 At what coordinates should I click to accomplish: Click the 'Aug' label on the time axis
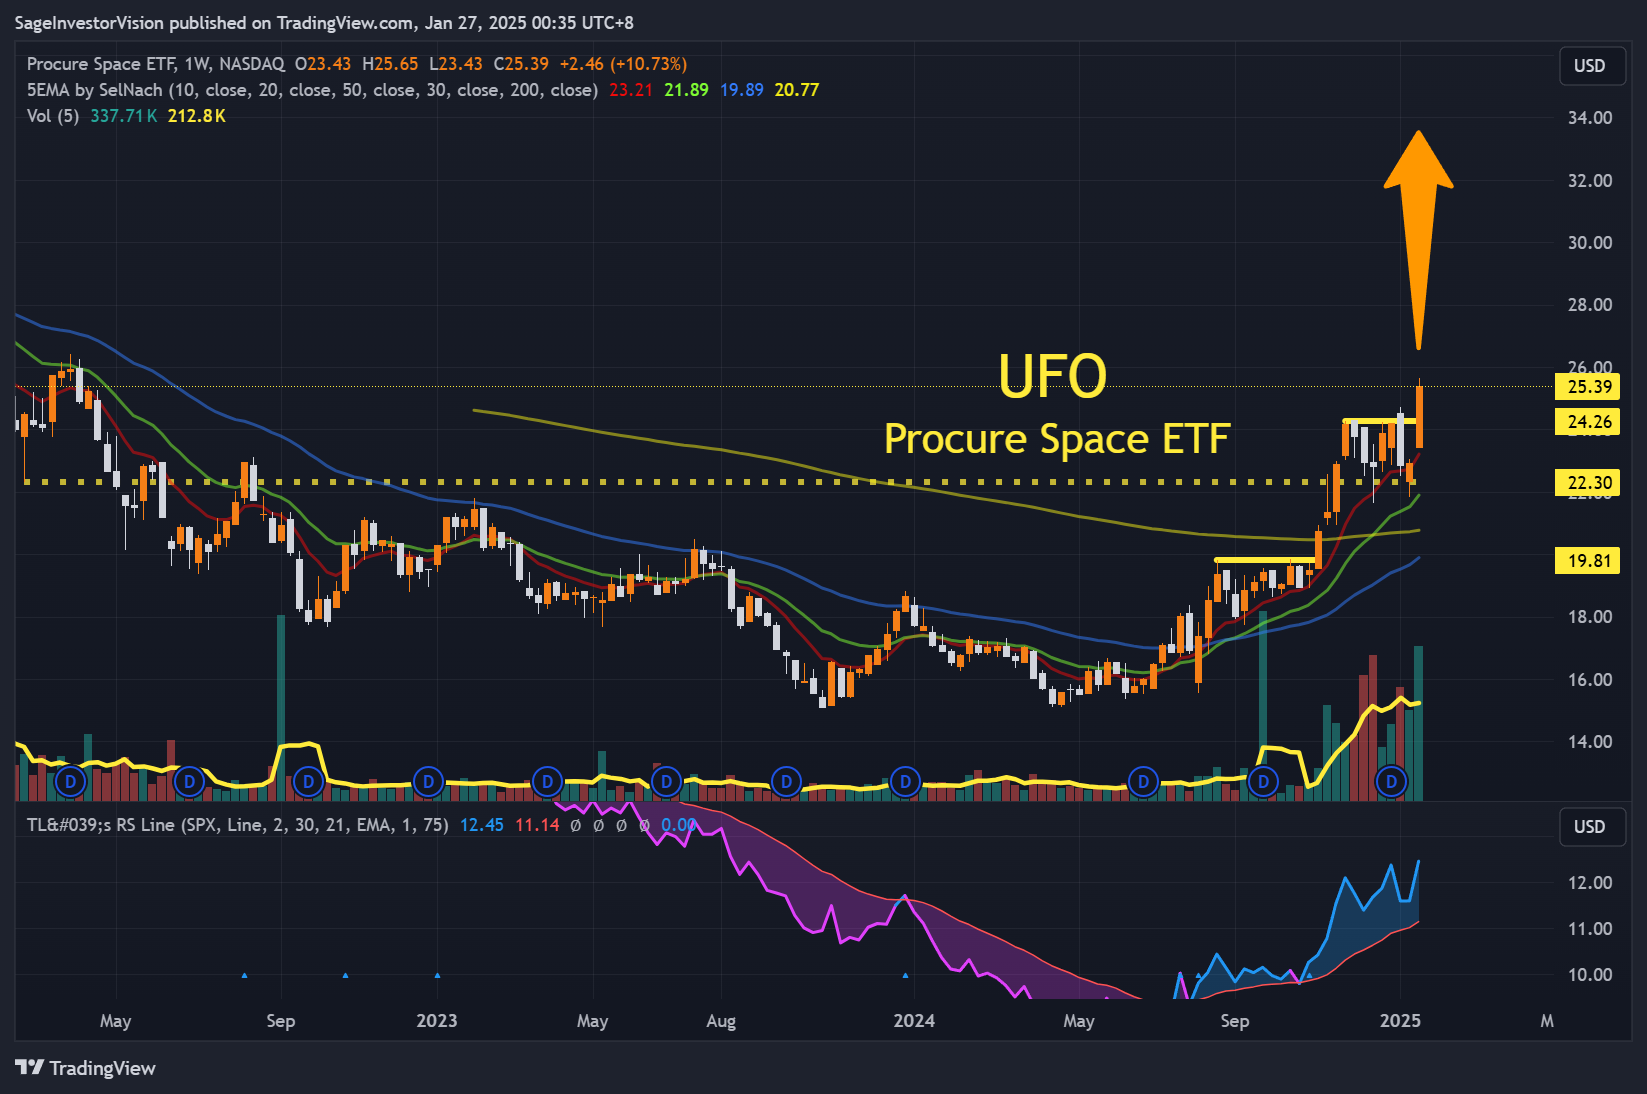point(721,1021)
